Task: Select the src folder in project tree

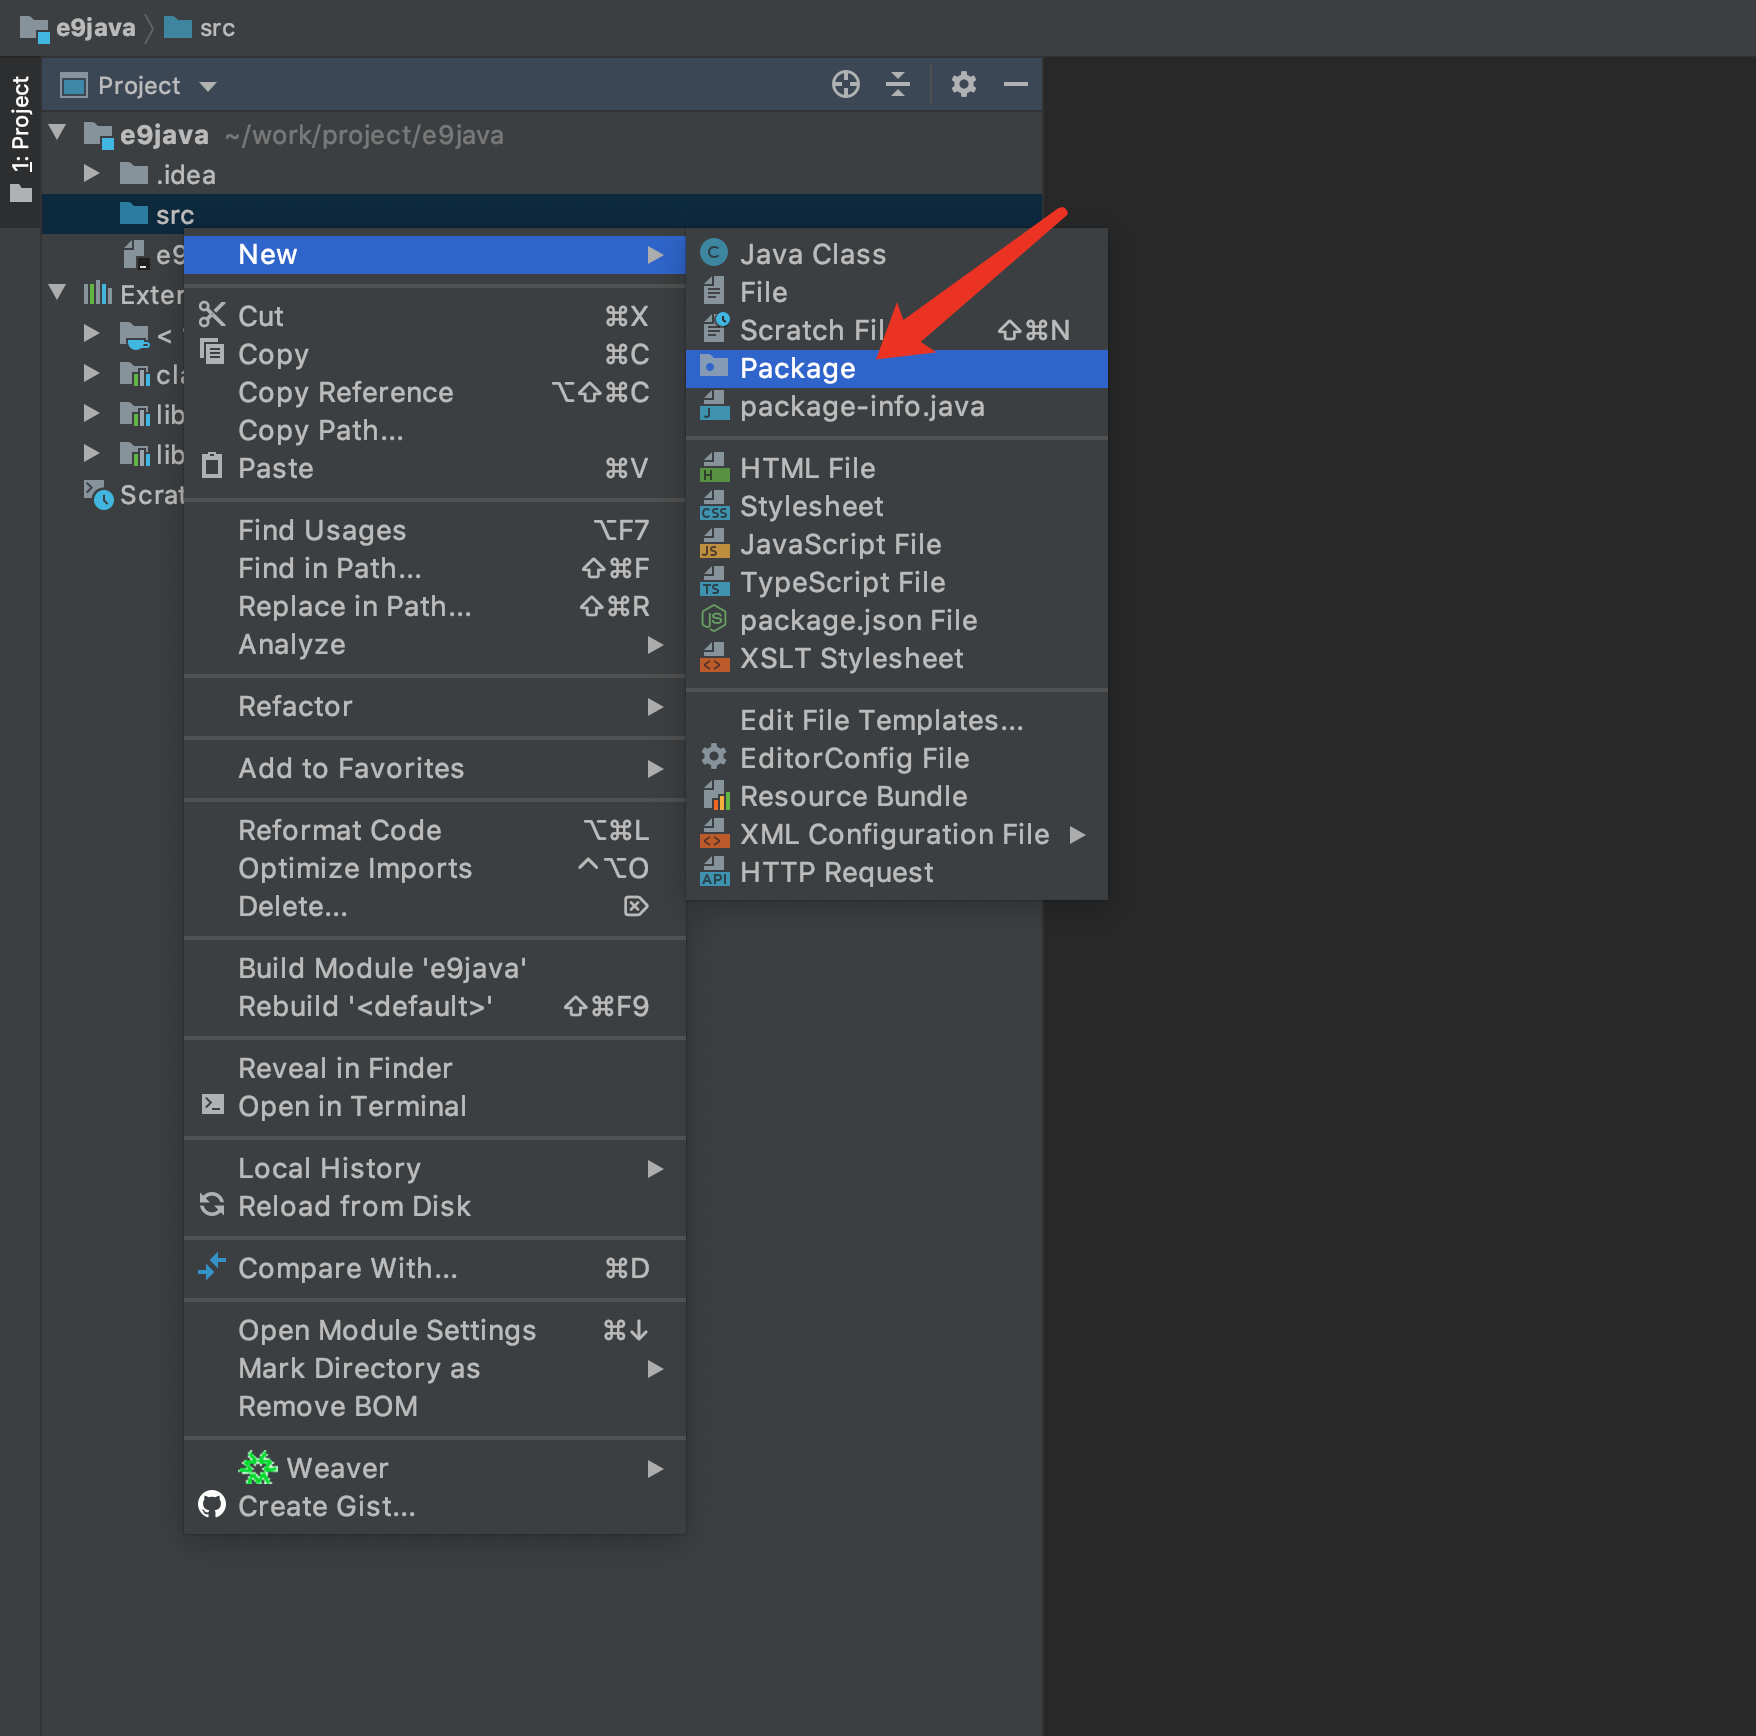Action: [175, 215]
